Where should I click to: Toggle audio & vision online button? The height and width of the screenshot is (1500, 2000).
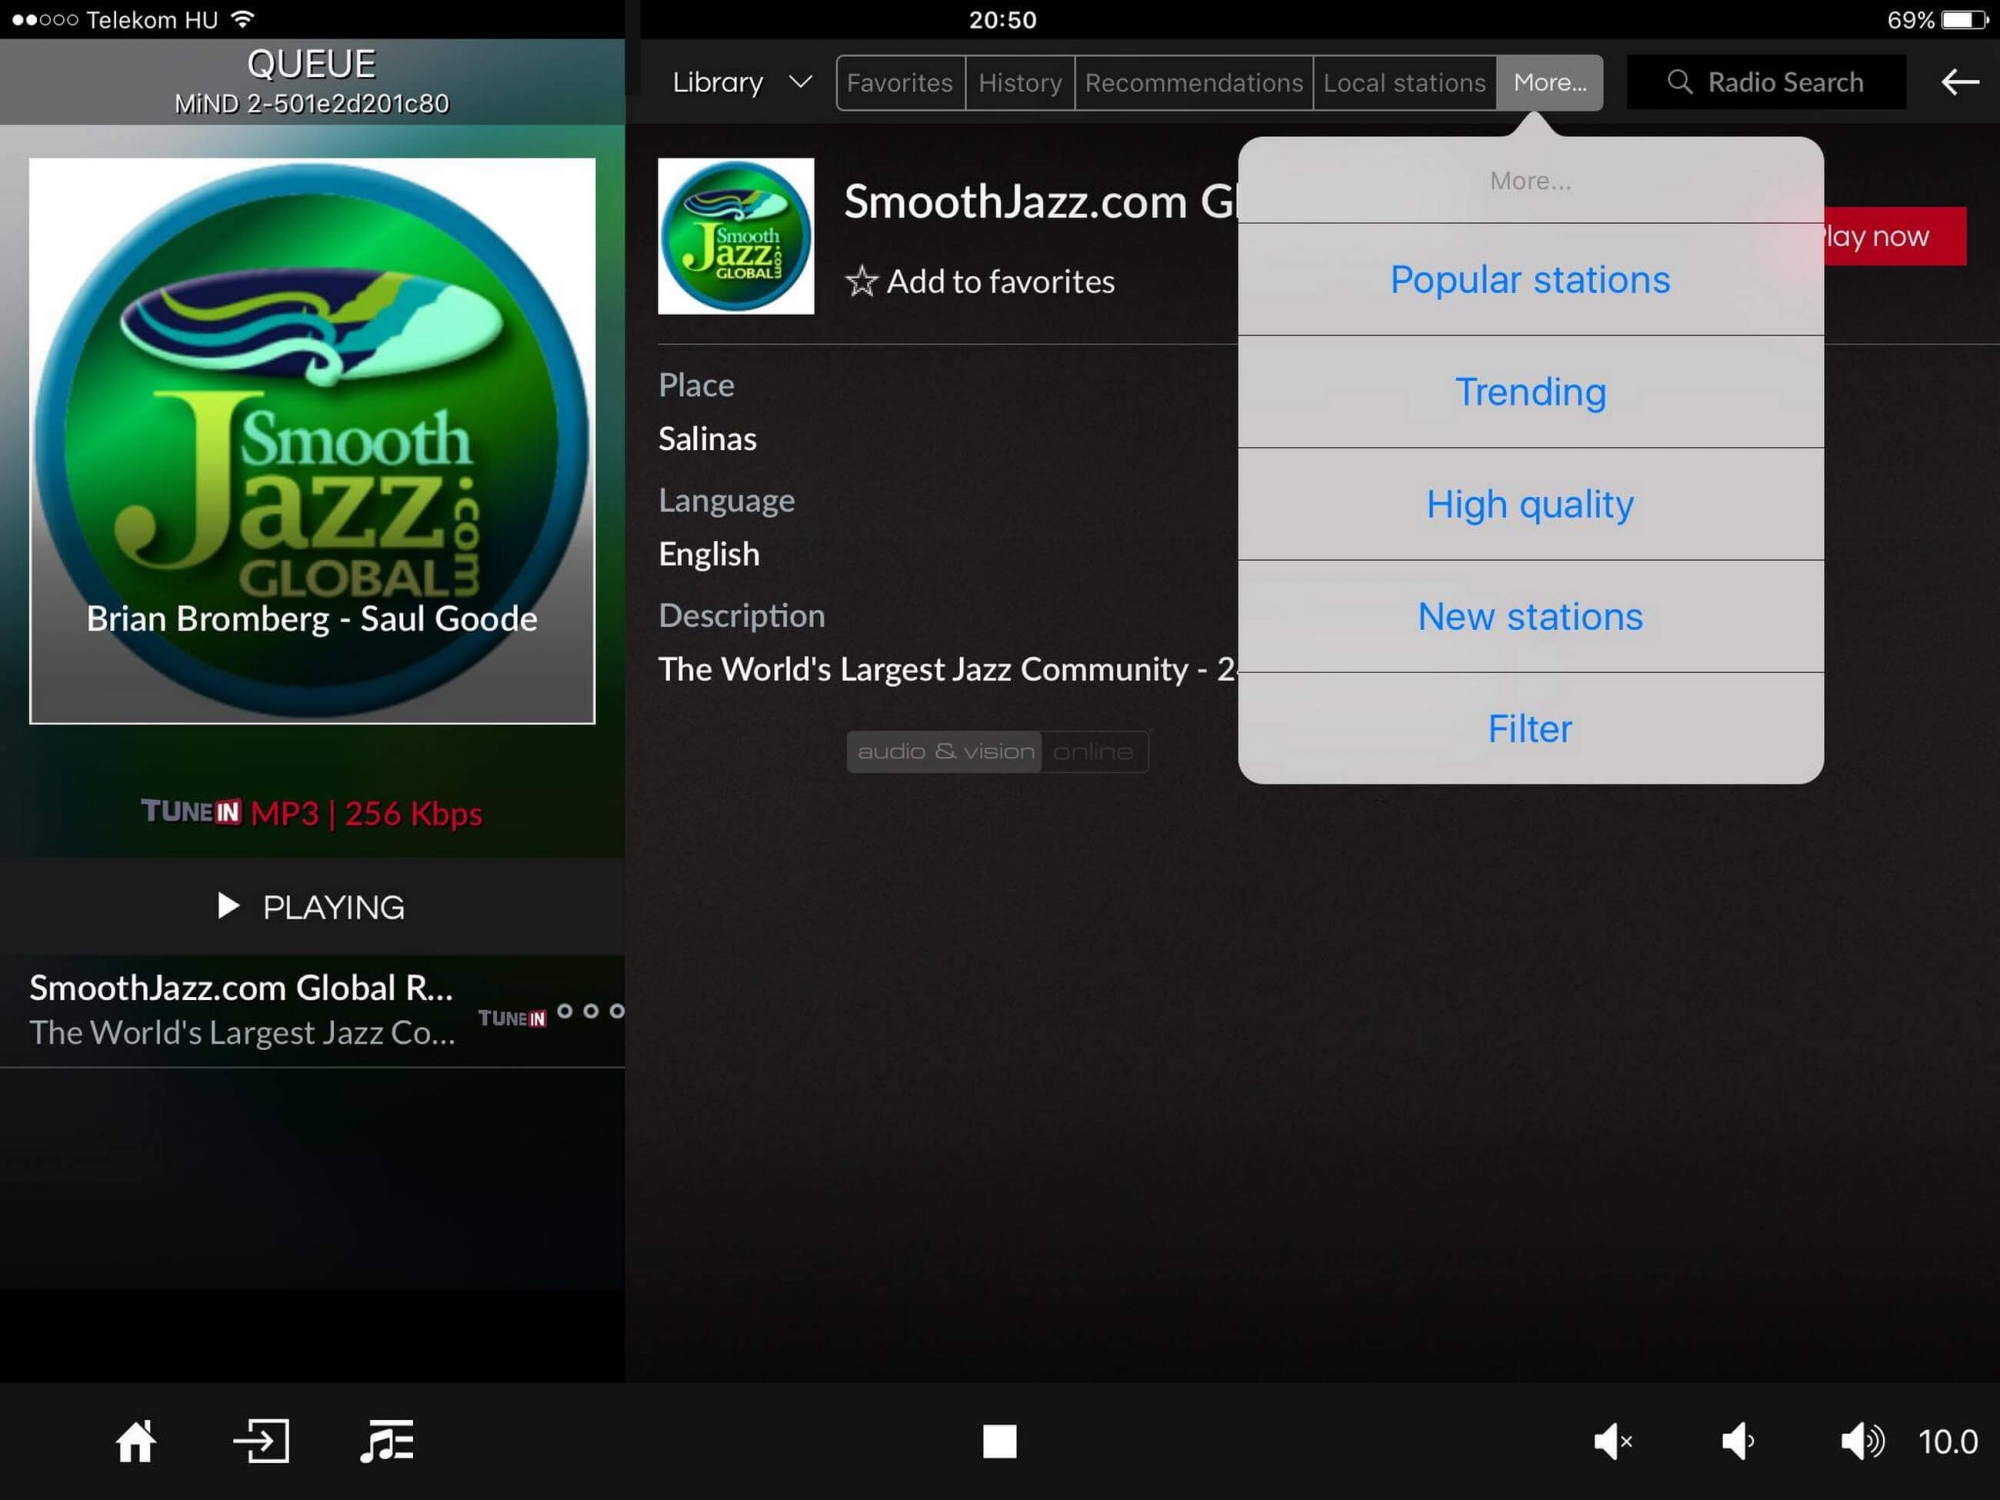click(x=997, y=752)
